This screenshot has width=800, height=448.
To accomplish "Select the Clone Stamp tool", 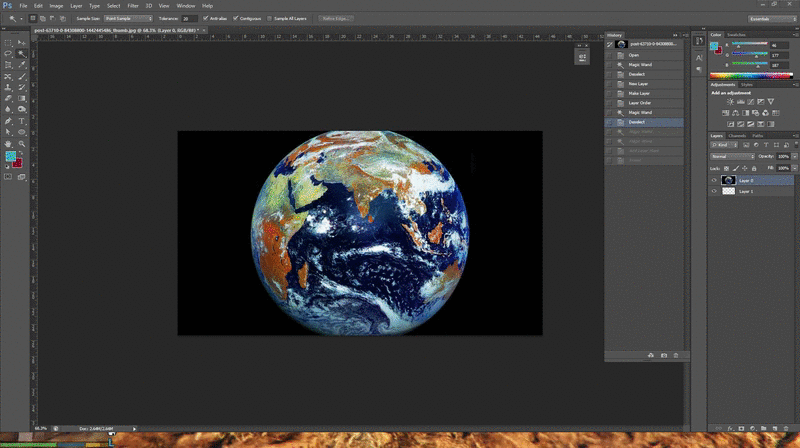I will (8, 88).
